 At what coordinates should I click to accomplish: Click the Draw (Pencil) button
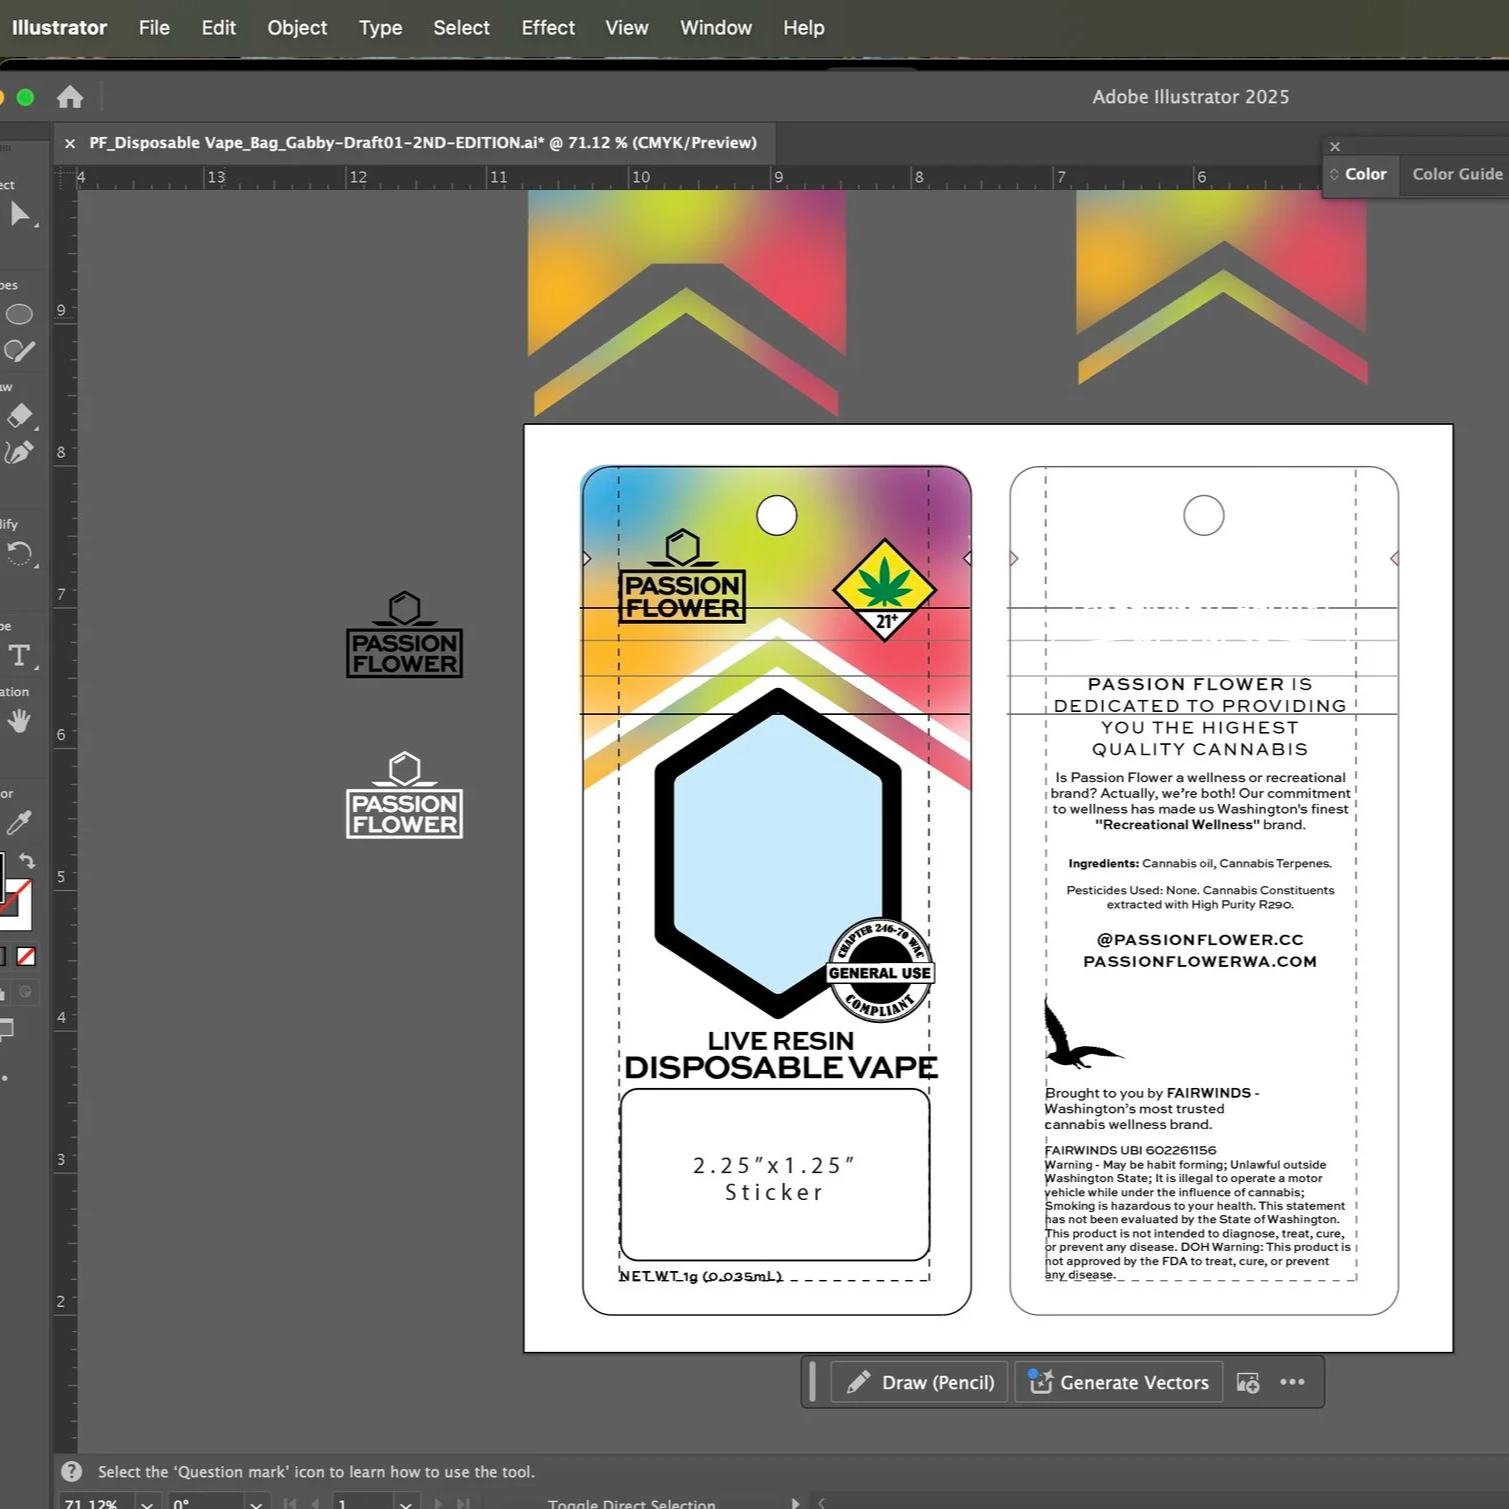point(919,1382)
